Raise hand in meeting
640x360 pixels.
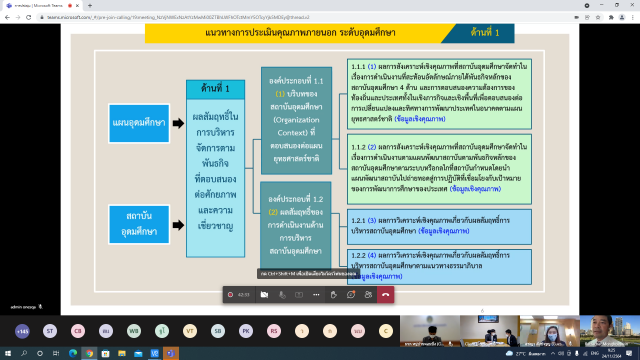[334, 295]
